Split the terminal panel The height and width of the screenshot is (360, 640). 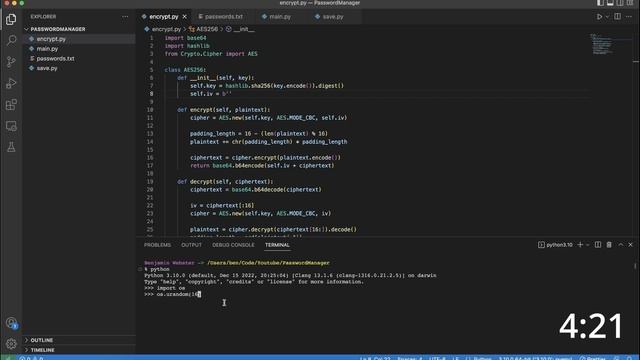(x=598, y=244)
